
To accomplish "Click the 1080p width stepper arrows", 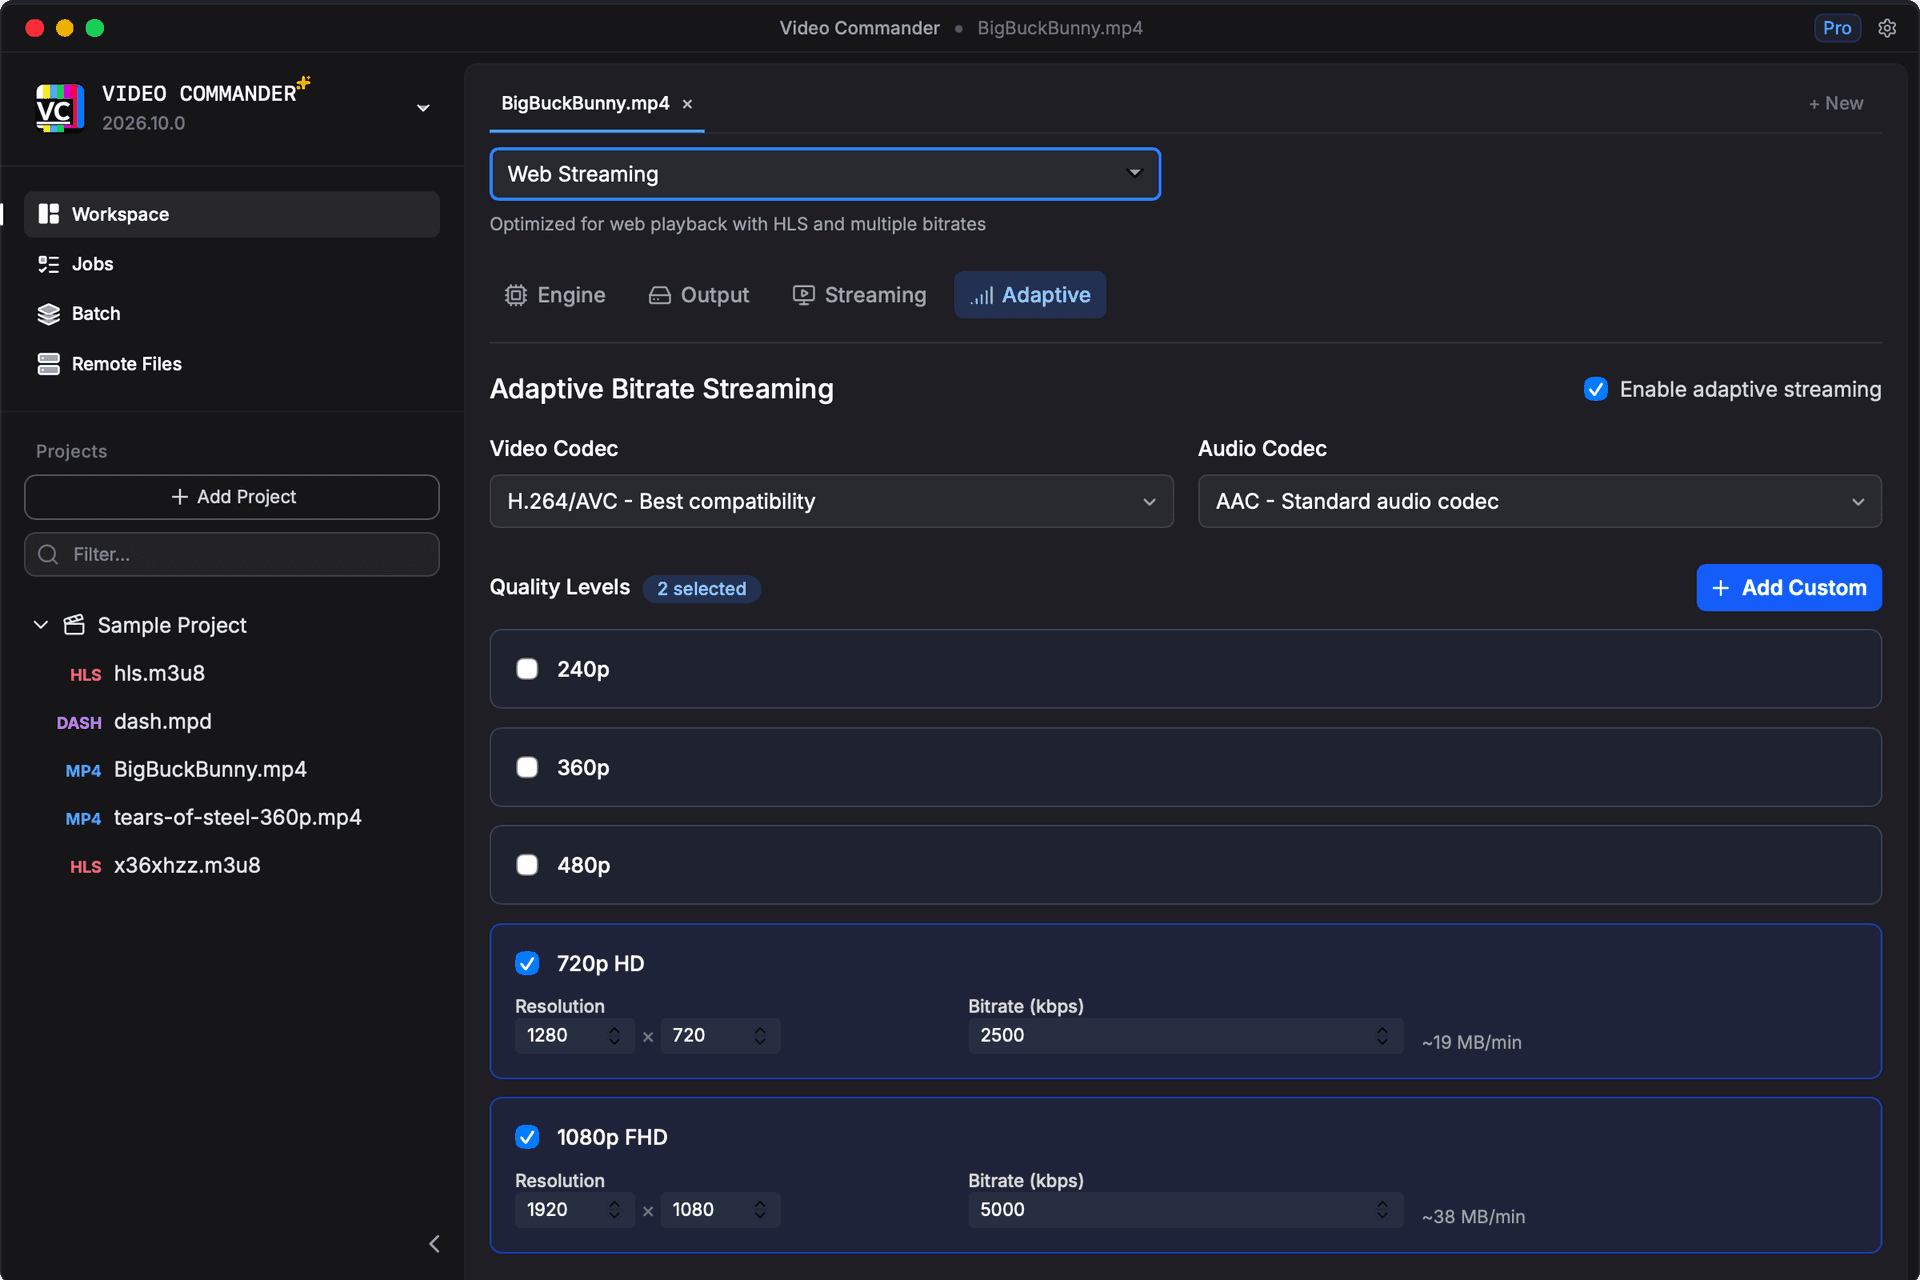I will coord(614,1210).
